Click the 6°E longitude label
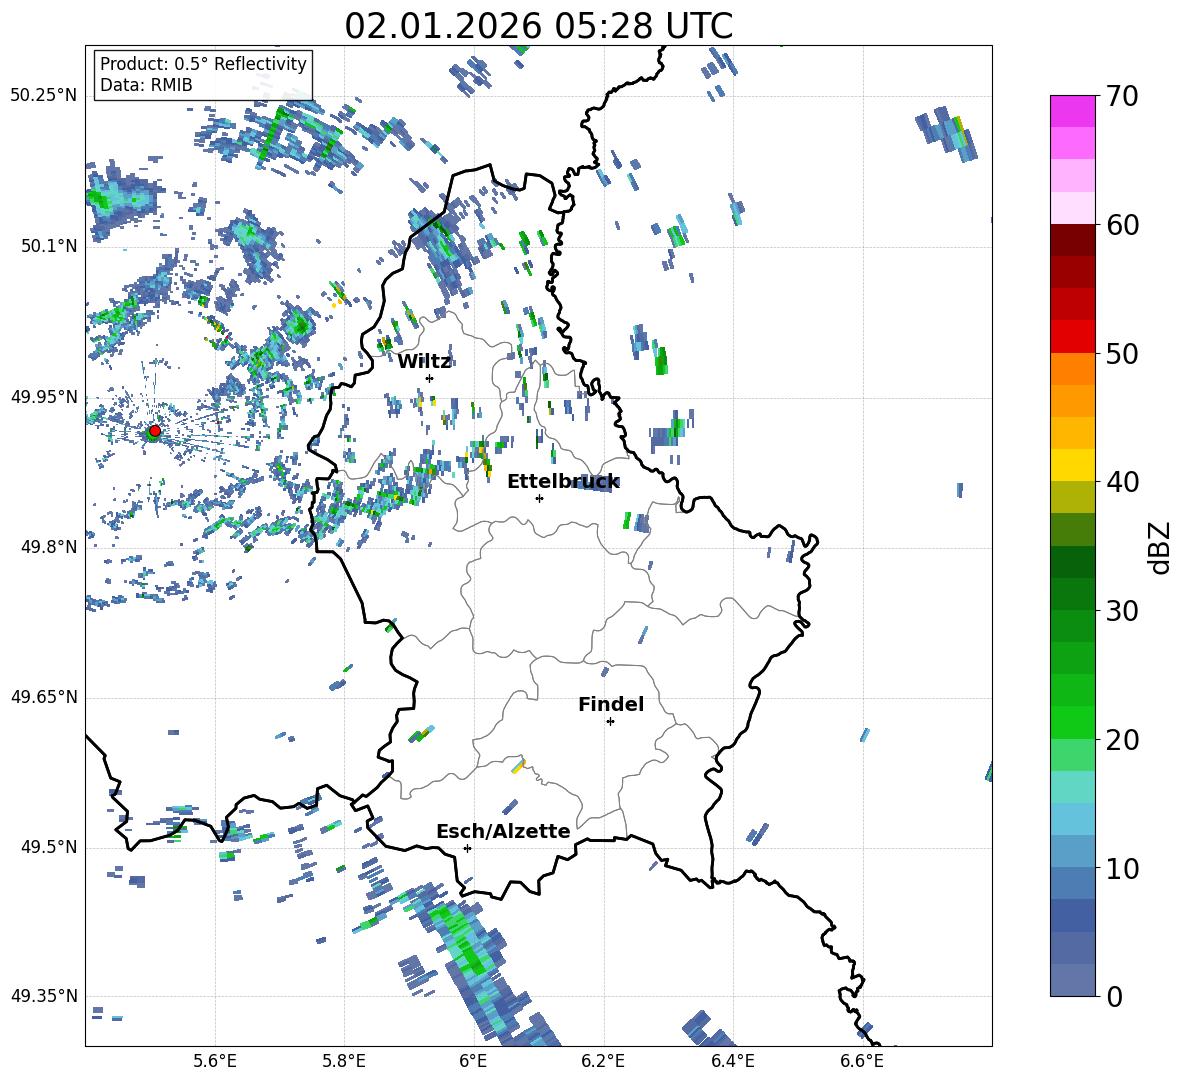The width and height of the screenshot is (1184, 1081). [x=473, y=1061]
